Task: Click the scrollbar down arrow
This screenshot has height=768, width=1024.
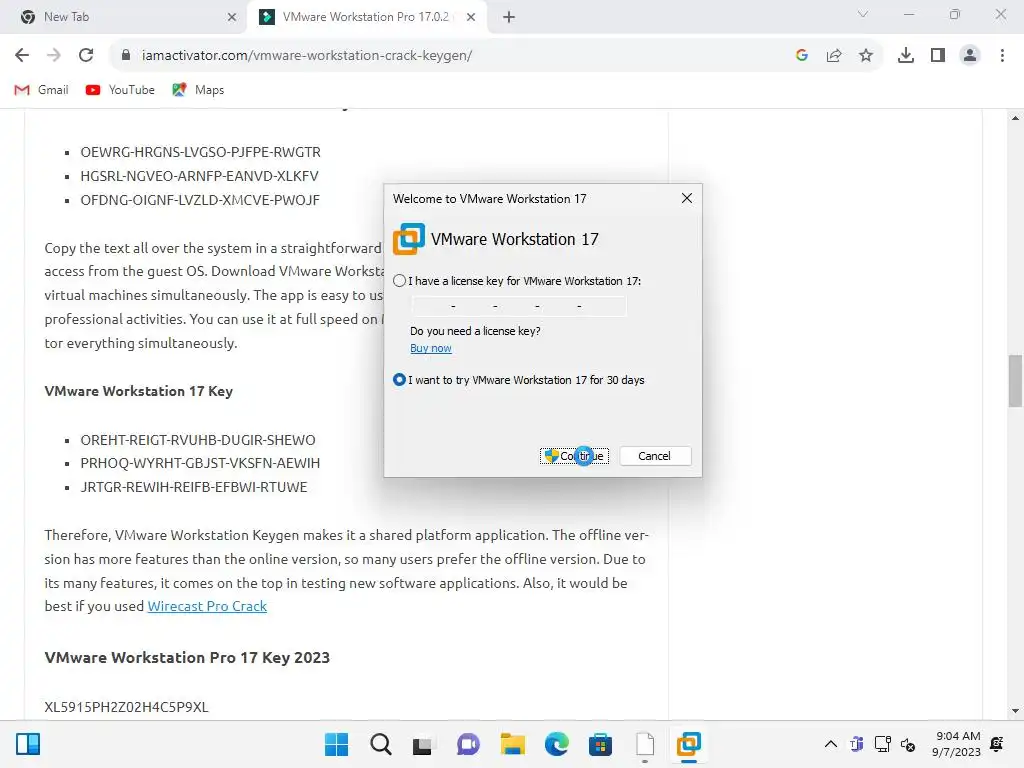Action: tap(1015, 711)
